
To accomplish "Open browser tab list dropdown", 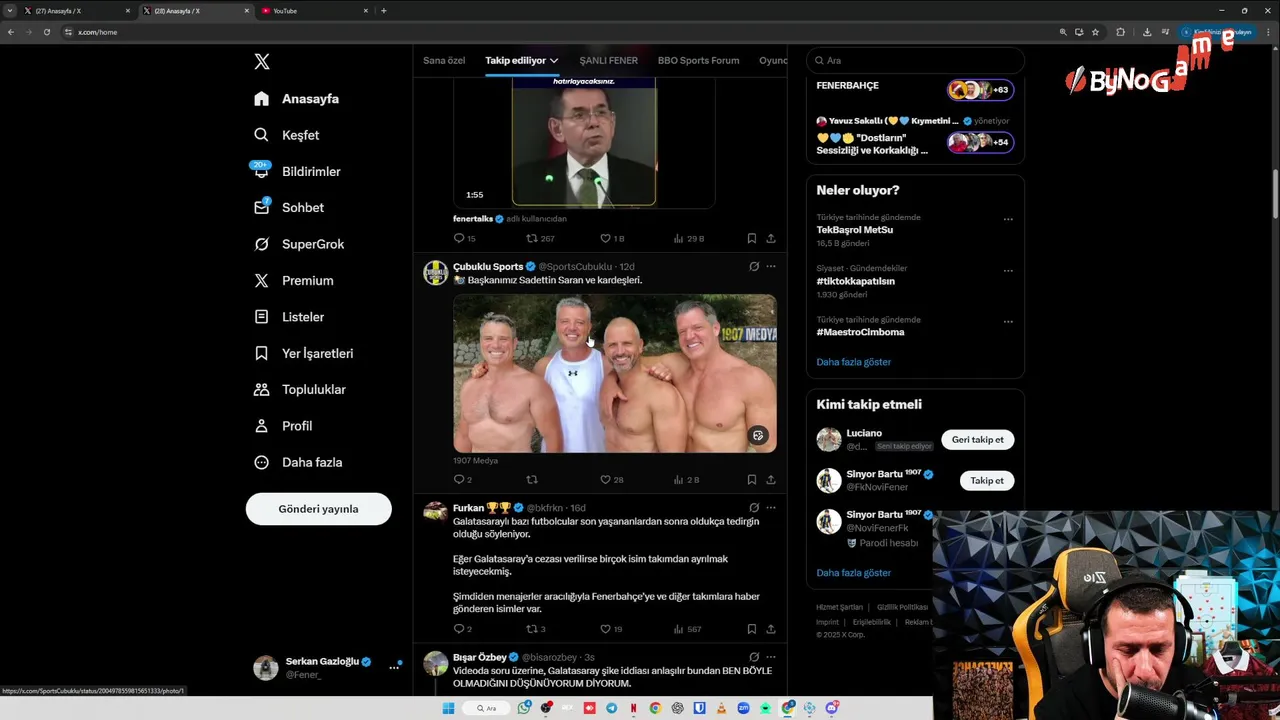I will point(10,11).
